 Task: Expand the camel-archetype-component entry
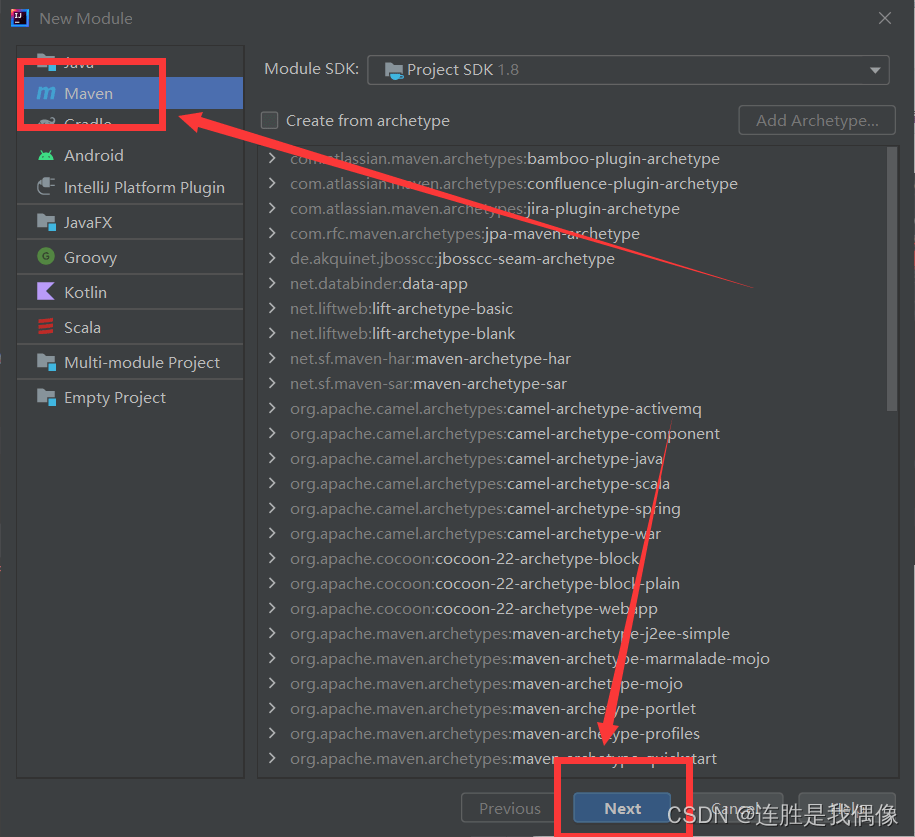pos(272,434)
